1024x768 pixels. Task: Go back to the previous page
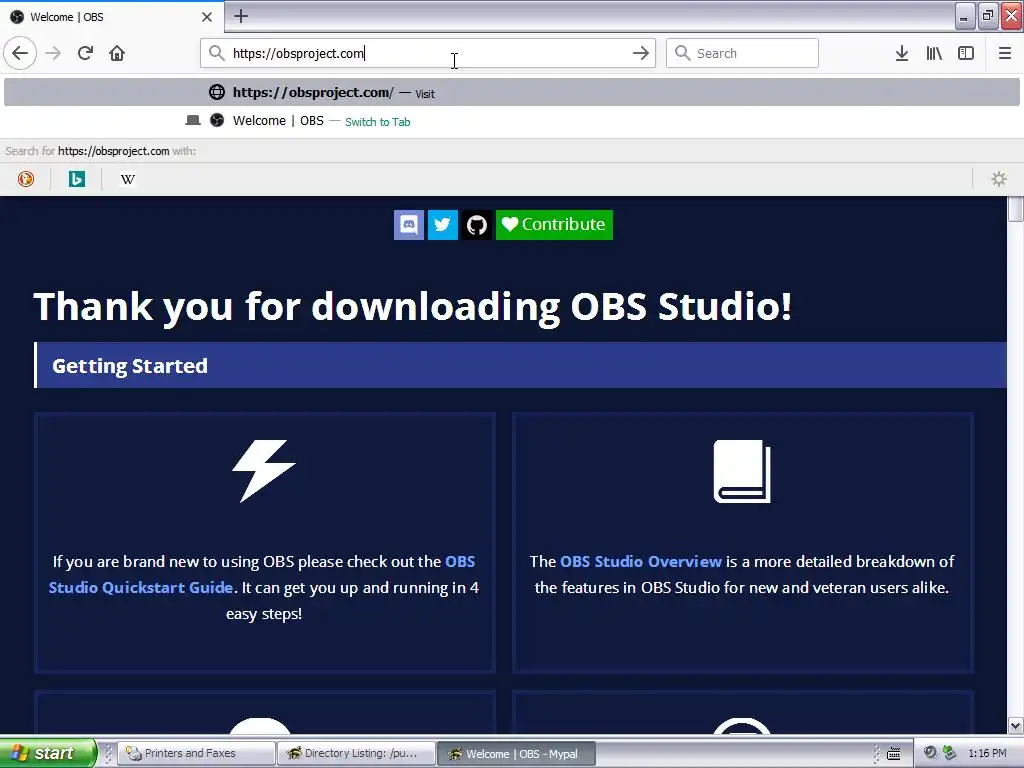pyautogui.click(x=20, y=53)
